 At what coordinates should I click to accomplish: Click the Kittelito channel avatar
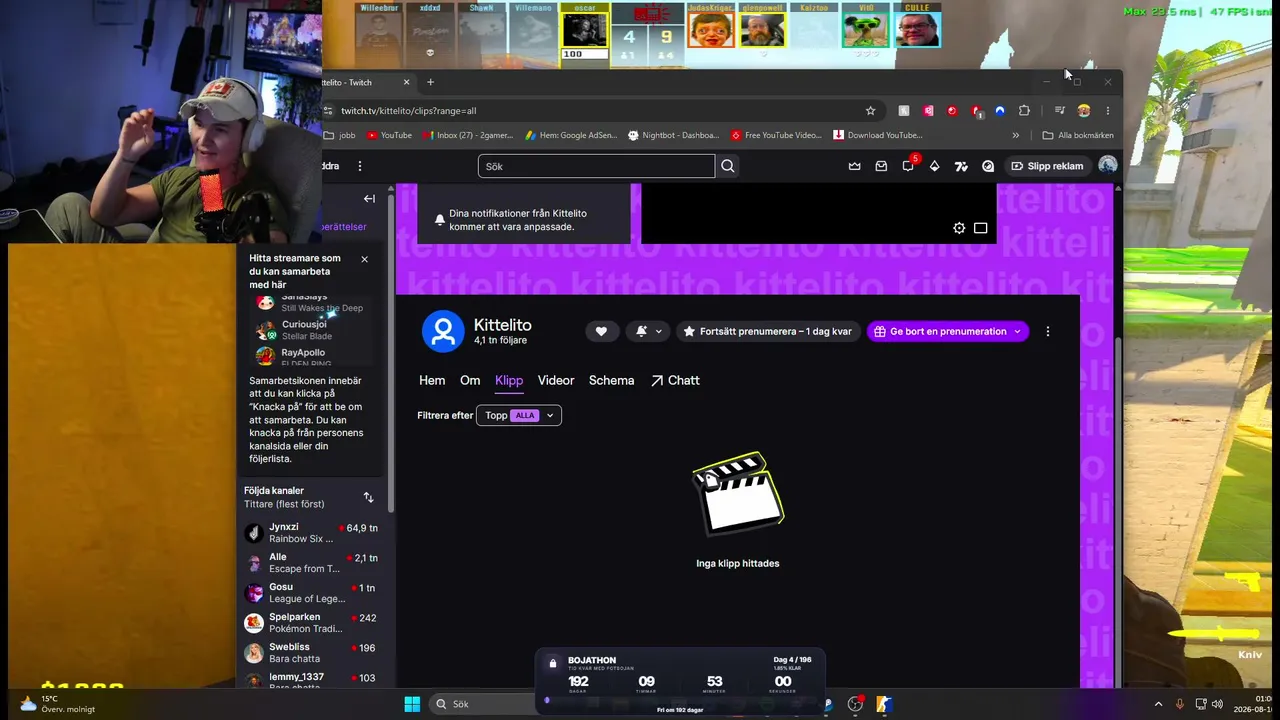(443, 331)
